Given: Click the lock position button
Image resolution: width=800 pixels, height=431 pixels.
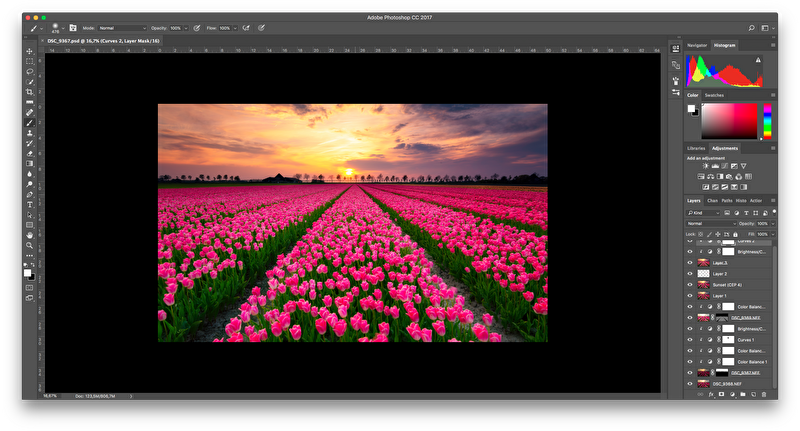Looking at the screenshot, I should coord(717,234).
